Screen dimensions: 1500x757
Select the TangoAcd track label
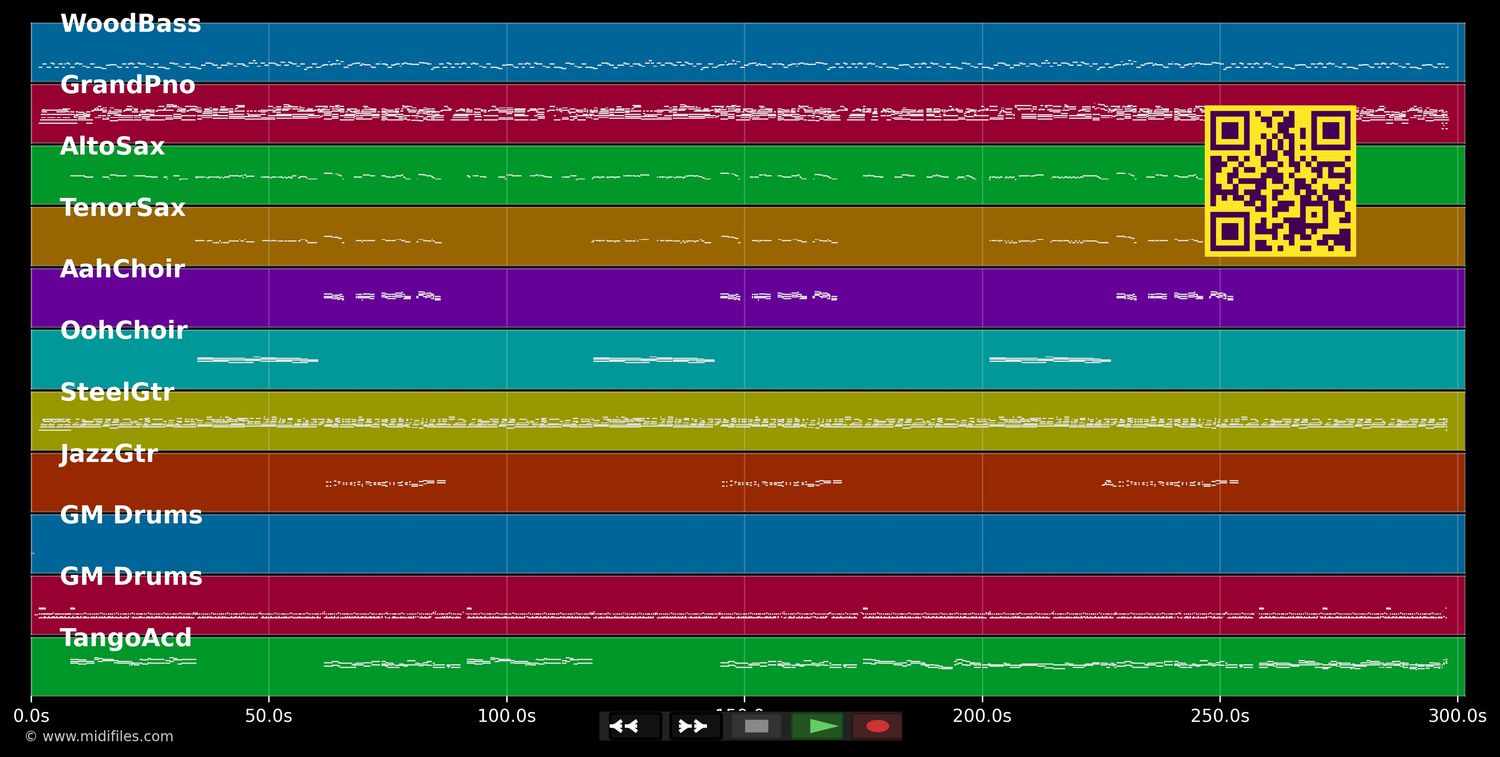tap(125, 638)
